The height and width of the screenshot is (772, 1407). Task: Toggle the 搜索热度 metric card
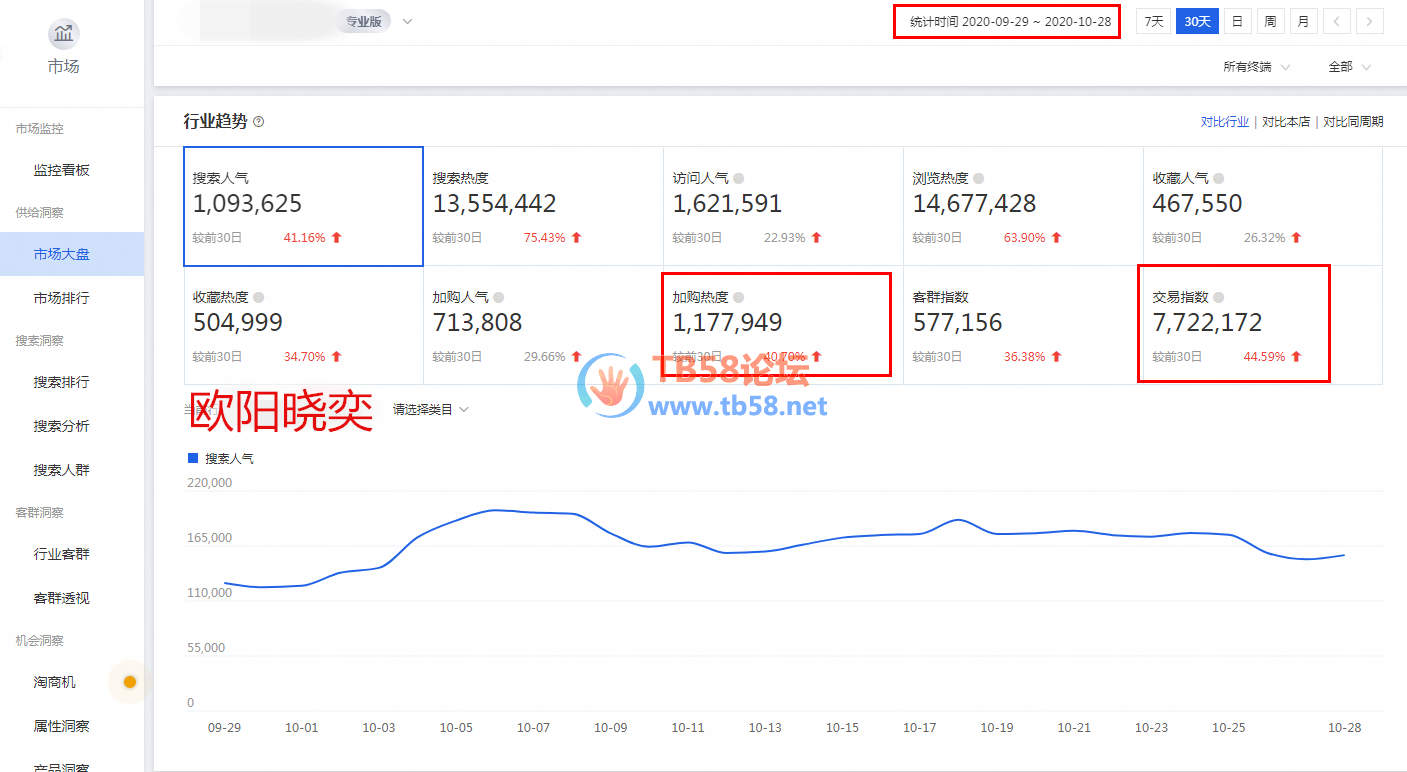(543, 206)
